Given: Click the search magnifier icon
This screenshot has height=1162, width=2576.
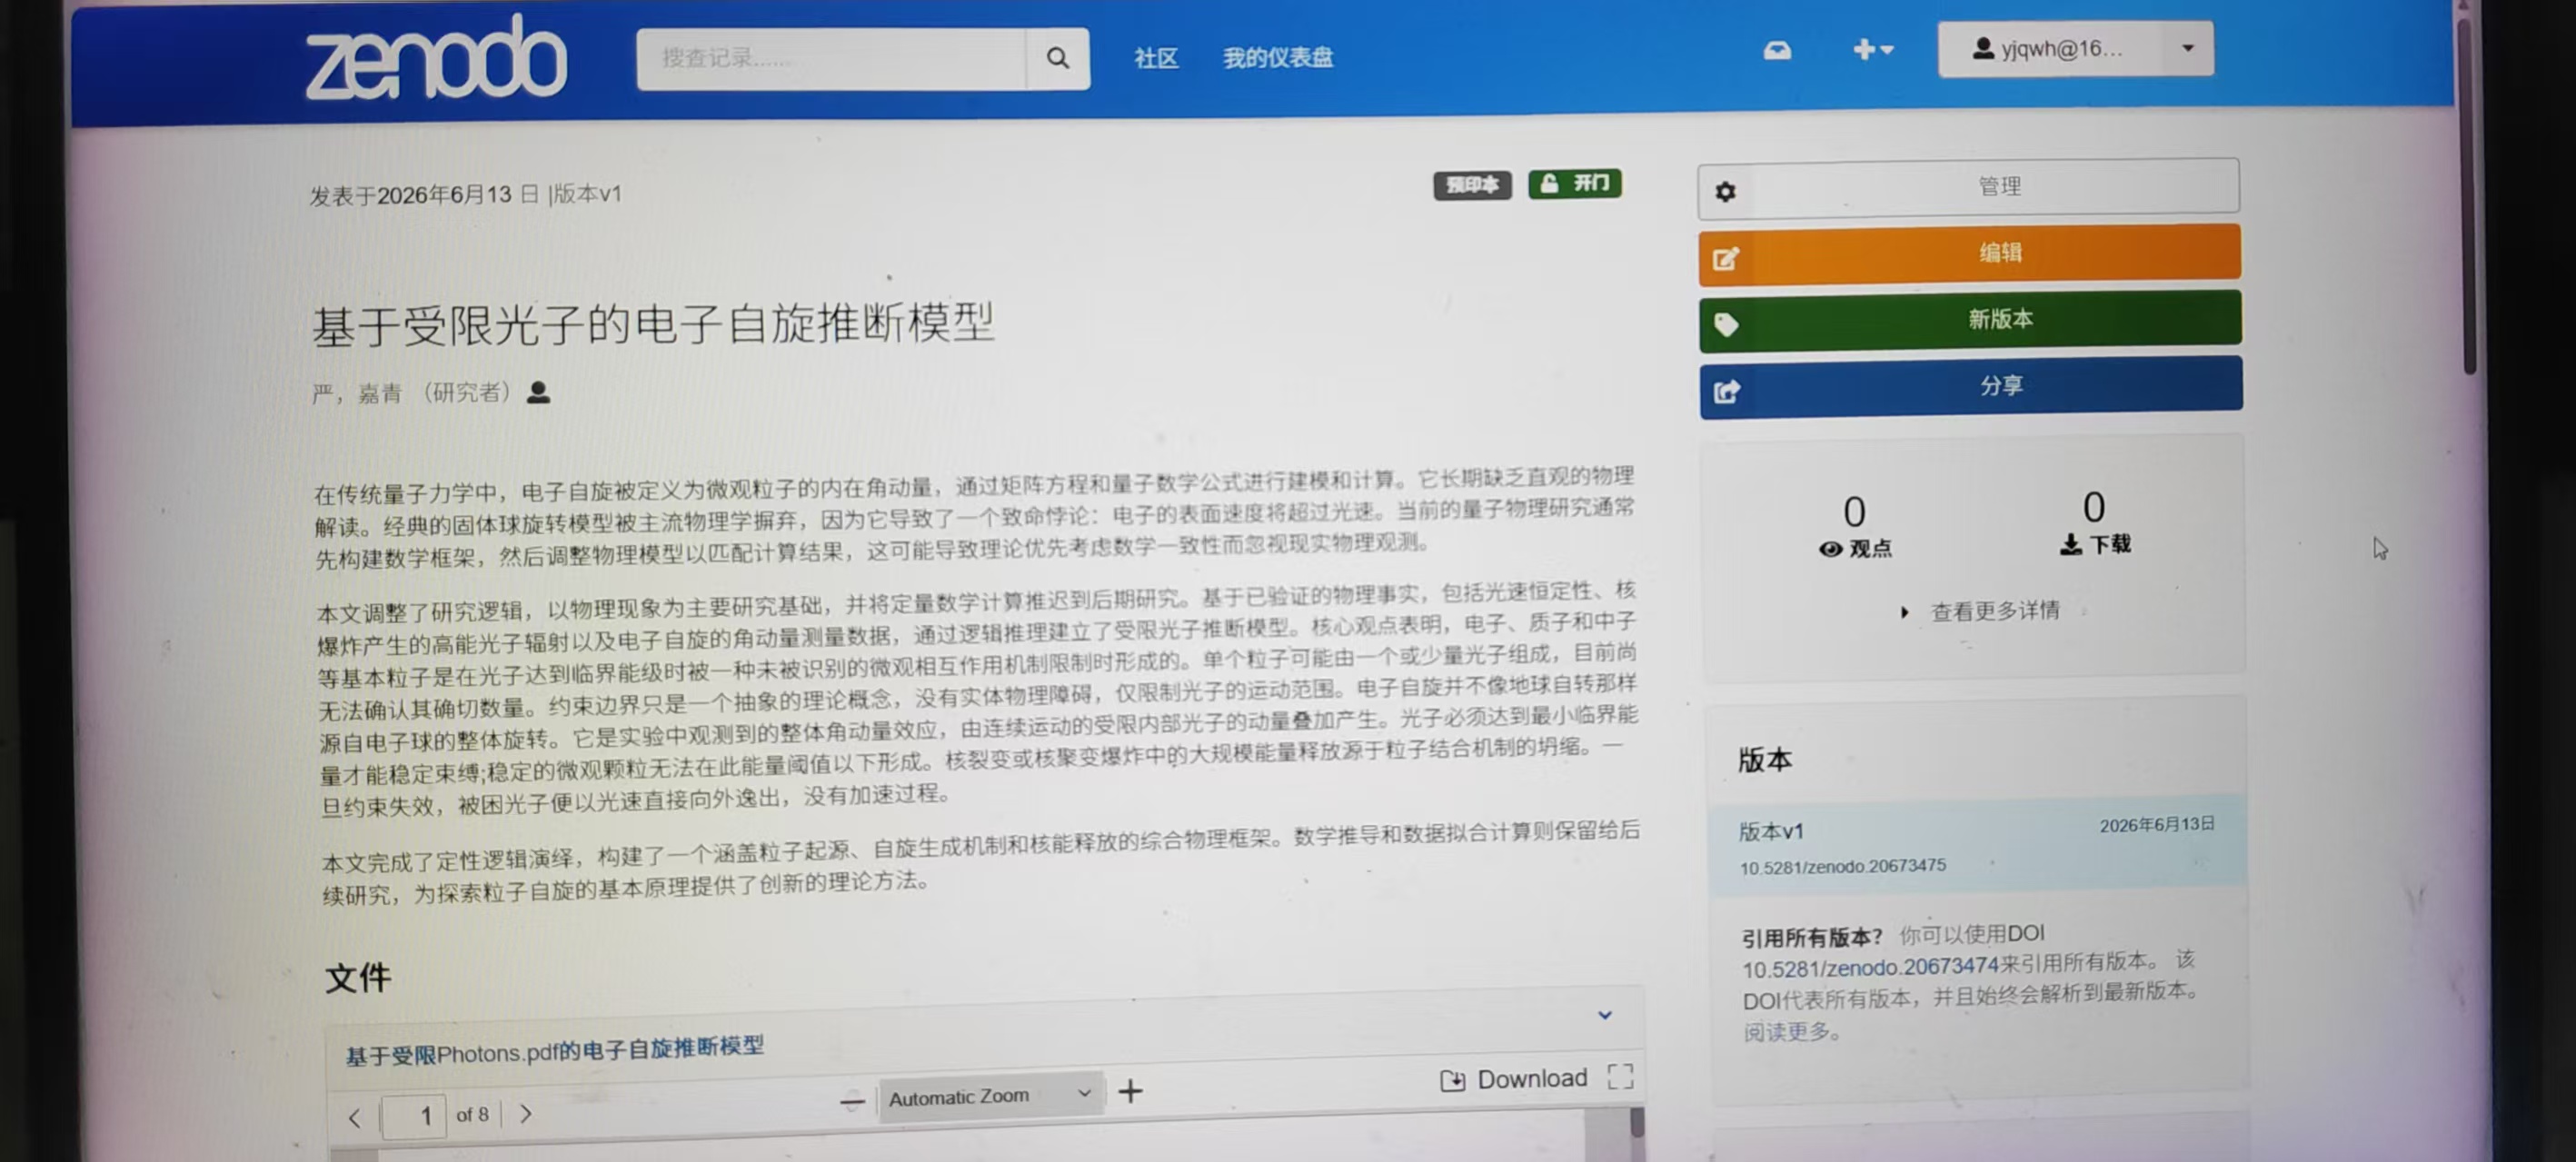Looking at the screenshot, I should (1057, 59).
